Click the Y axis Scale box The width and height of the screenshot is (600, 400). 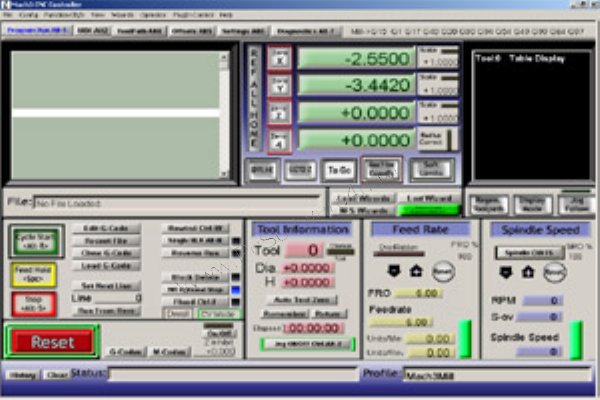pyautogui.click(x=439, y=86)
